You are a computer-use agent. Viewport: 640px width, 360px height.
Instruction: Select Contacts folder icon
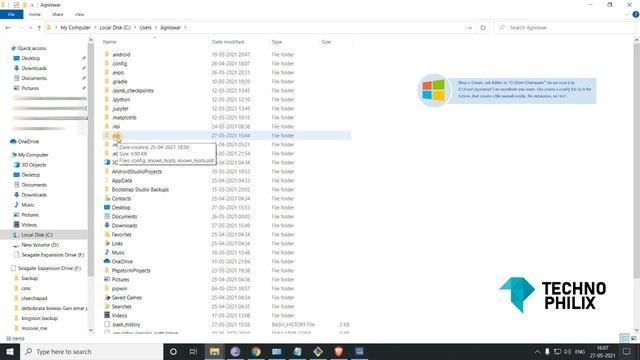pos(107,198)
